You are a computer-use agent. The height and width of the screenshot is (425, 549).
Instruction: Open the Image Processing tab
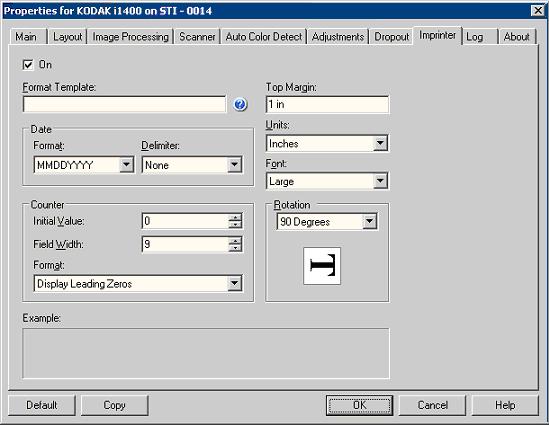point(130,37)
